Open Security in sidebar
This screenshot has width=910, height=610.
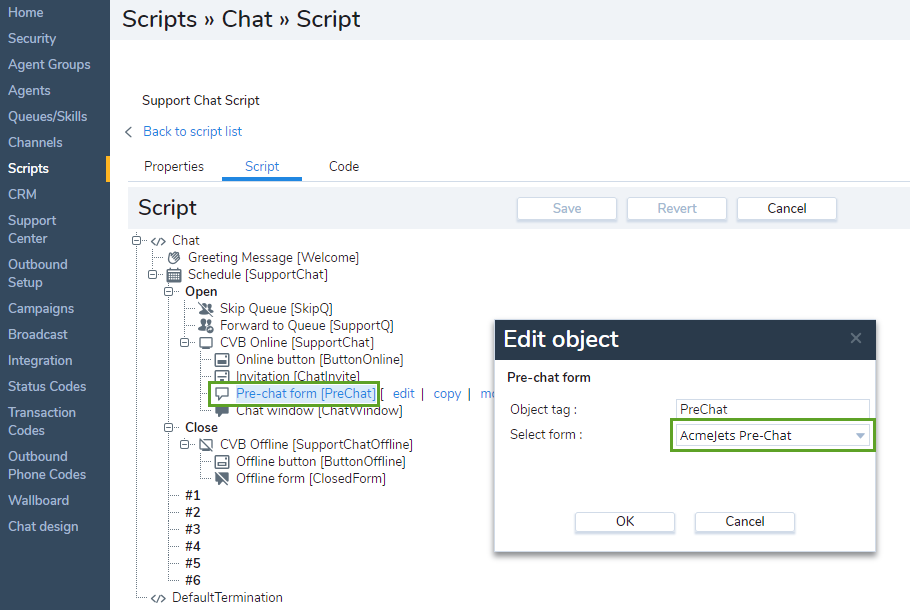pos(32,38)
